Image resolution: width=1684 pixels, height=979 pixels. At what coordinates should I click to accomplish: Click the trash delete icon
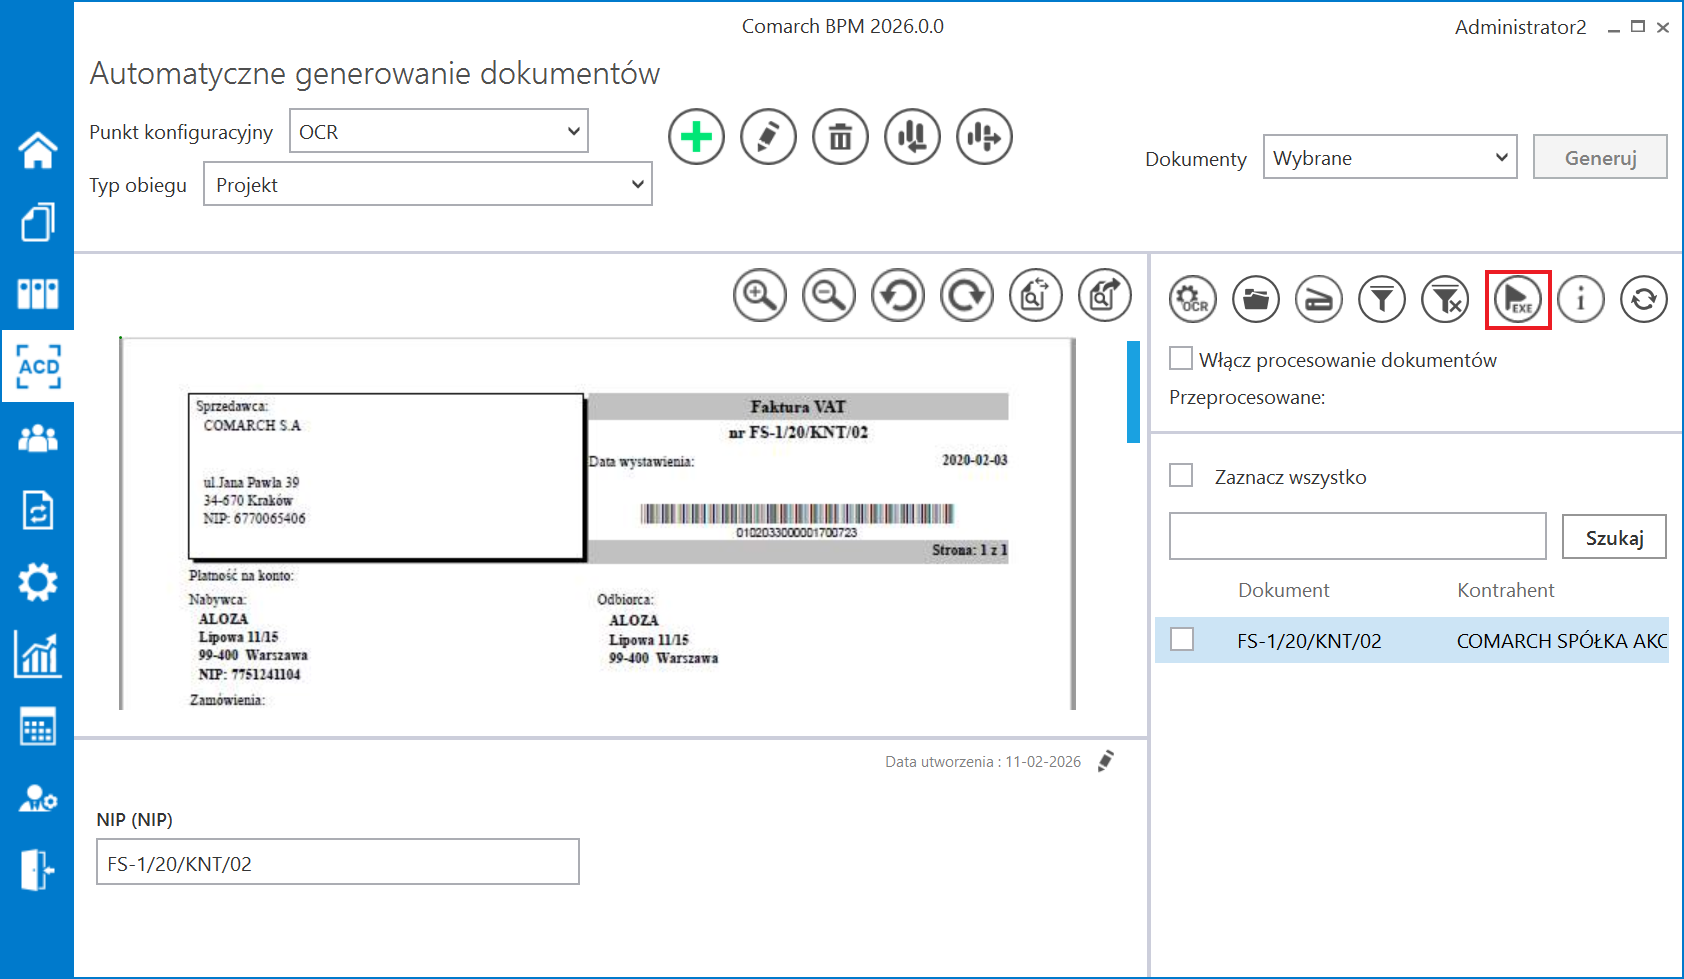pos(840,137)
